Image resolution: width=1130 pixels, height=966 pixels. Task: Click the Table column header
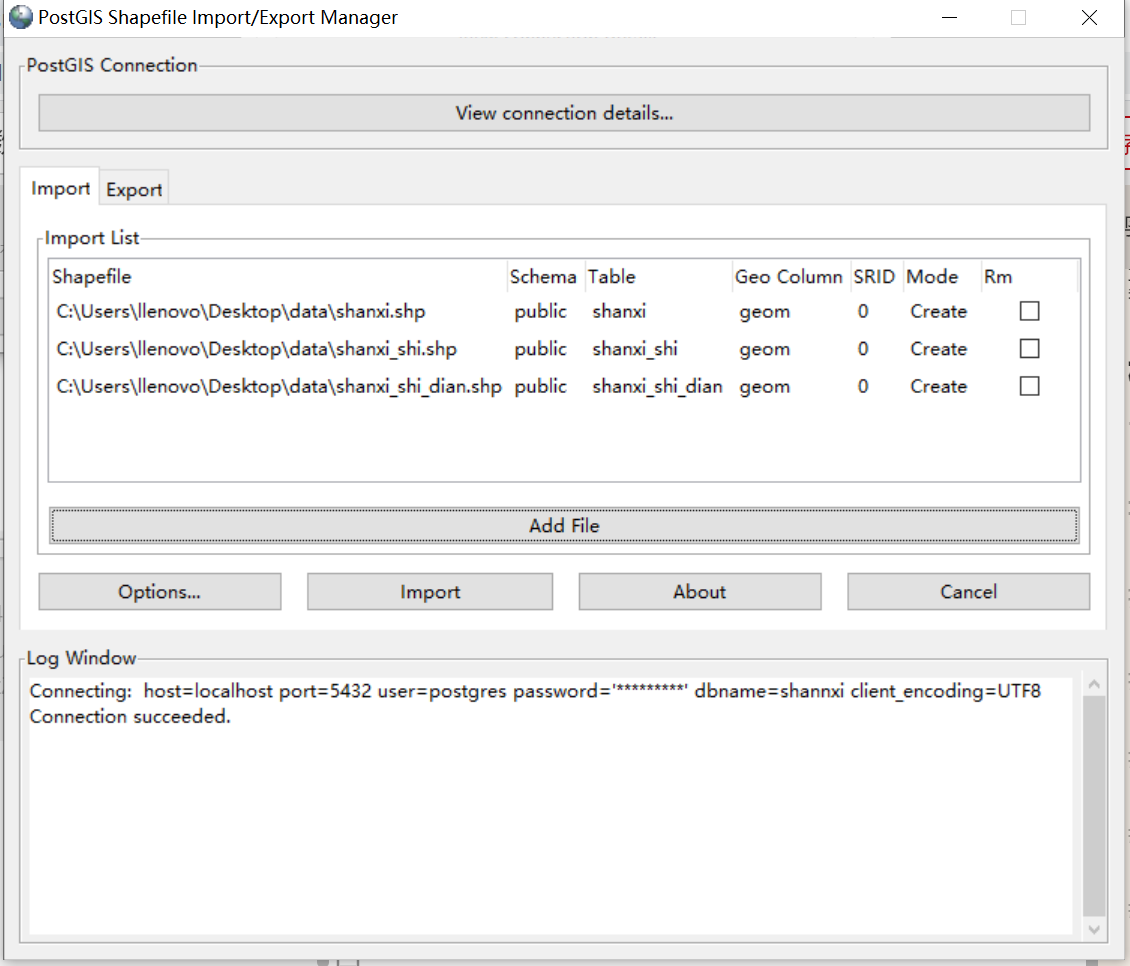click(658, 277)
